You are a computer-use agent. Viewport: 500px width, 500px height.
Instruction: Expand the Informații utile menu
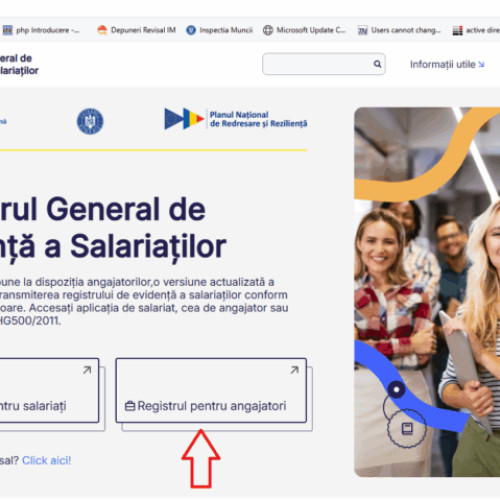447,64
